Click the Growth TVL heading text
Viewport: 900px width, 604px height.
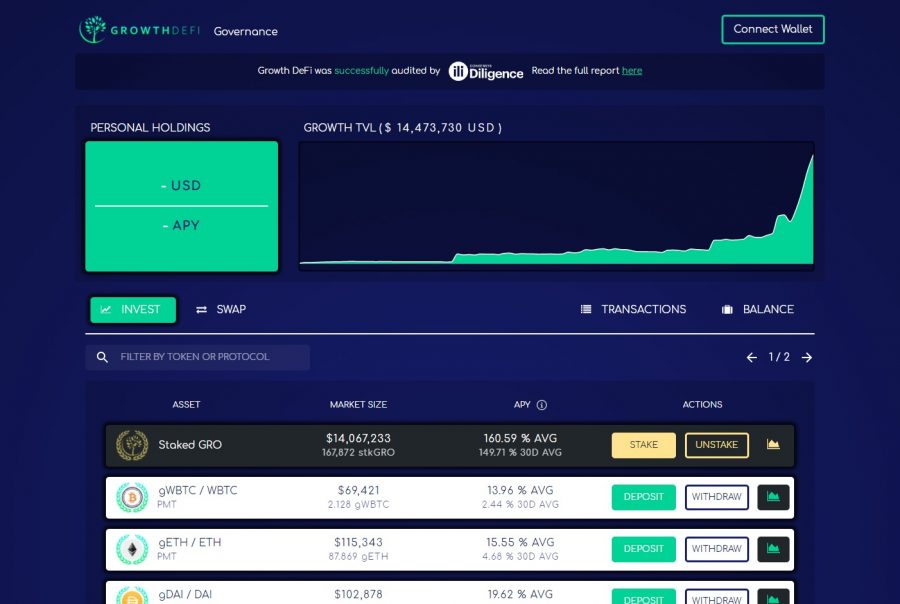click(x=403, y=127)
